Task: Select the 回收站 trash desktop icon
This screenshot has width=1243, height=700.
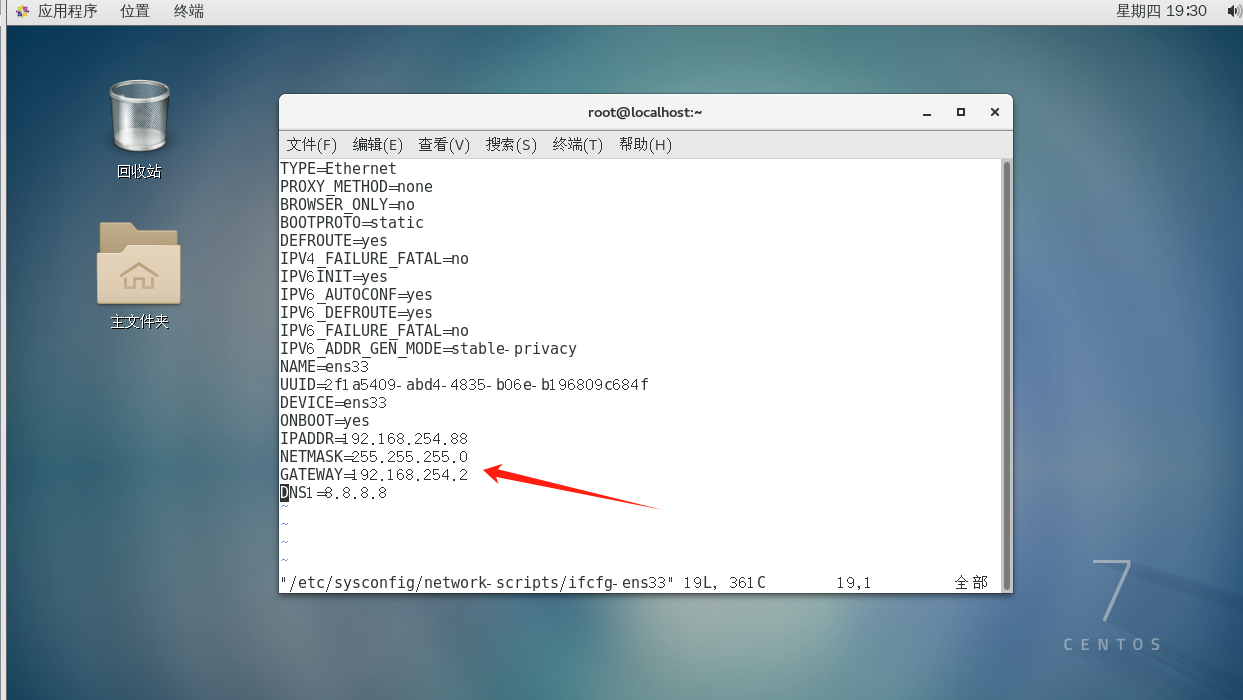Action: 138,130
